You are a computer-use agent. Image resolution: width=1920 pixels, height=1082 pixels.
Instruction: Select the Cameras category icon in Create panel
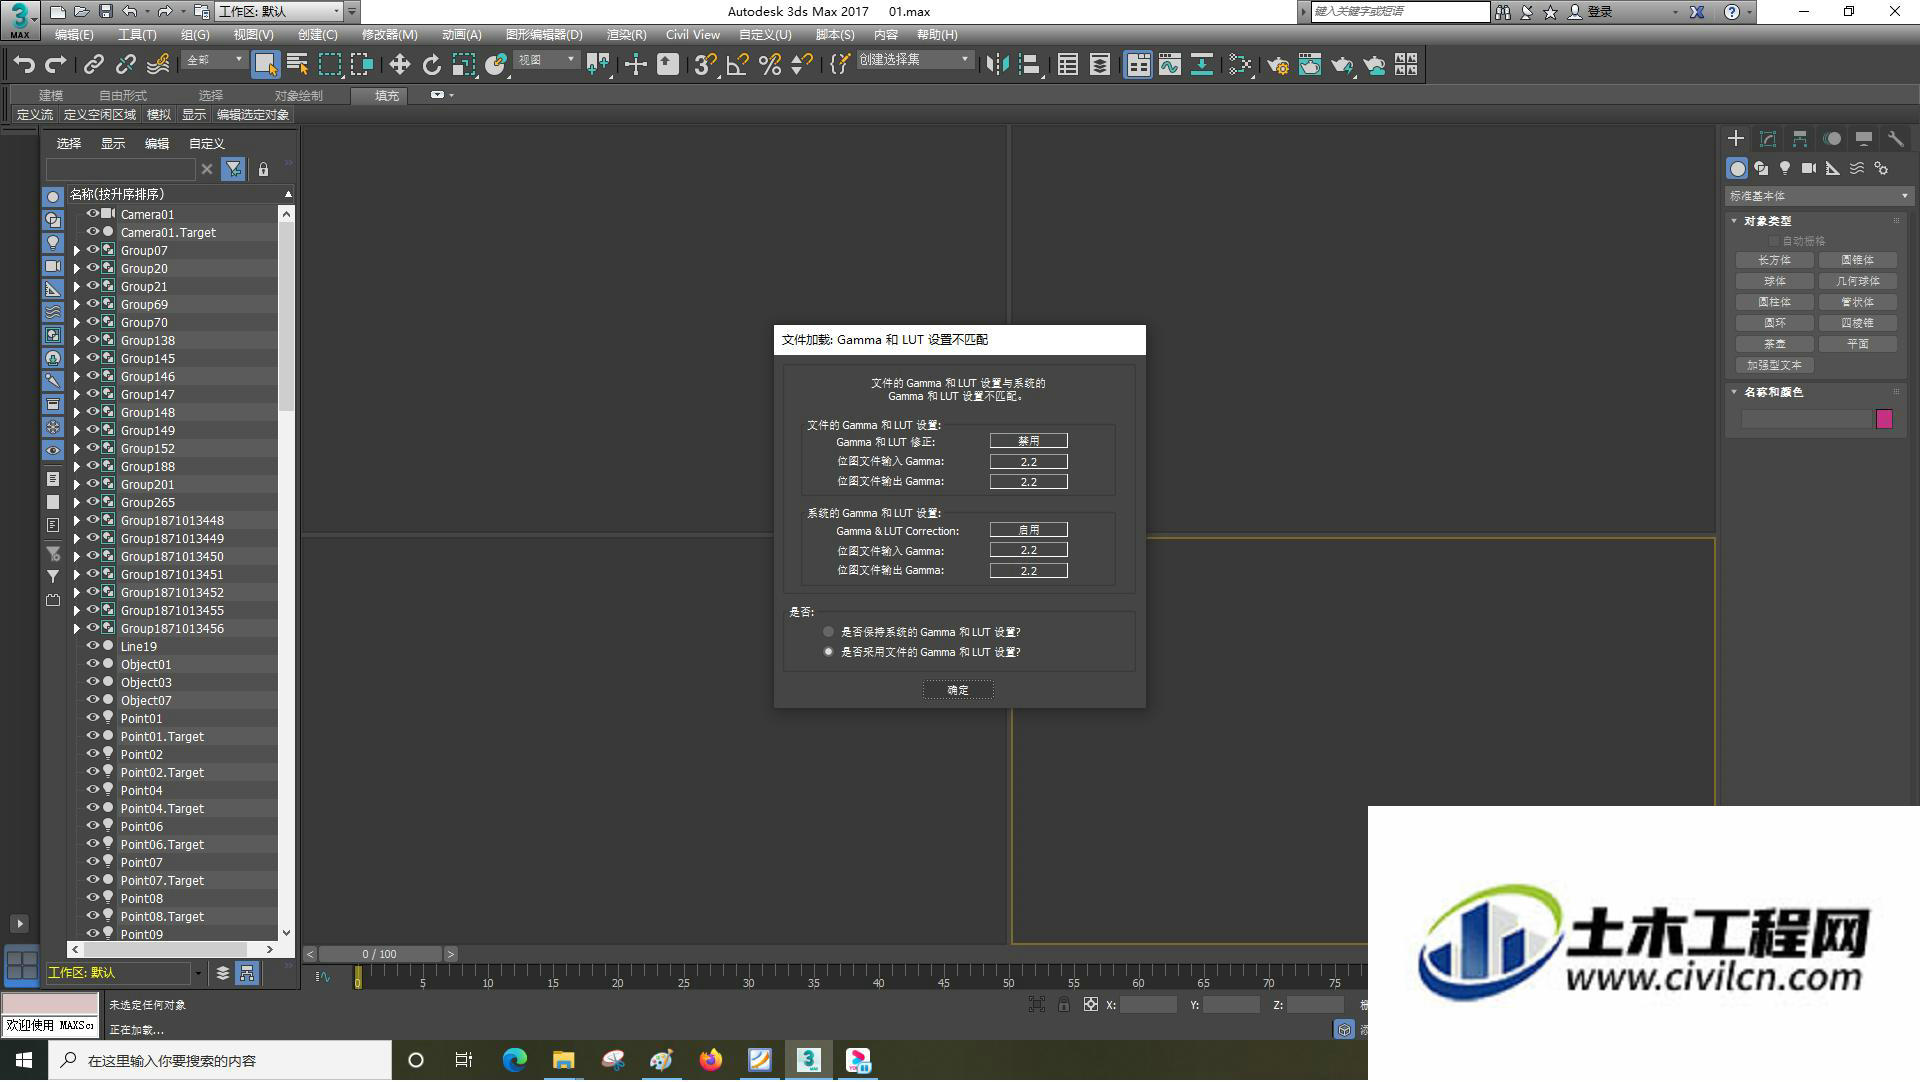point(1809,168)
